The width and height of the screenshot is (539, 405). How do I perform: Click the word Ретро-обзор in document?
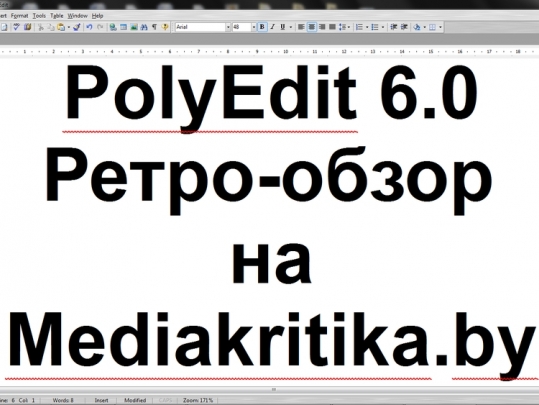pos(269,180)
